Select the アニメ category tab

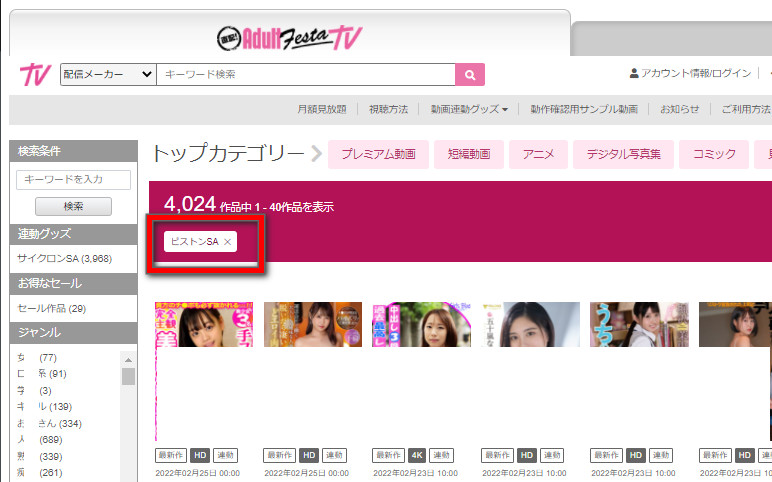click(538, 154)
